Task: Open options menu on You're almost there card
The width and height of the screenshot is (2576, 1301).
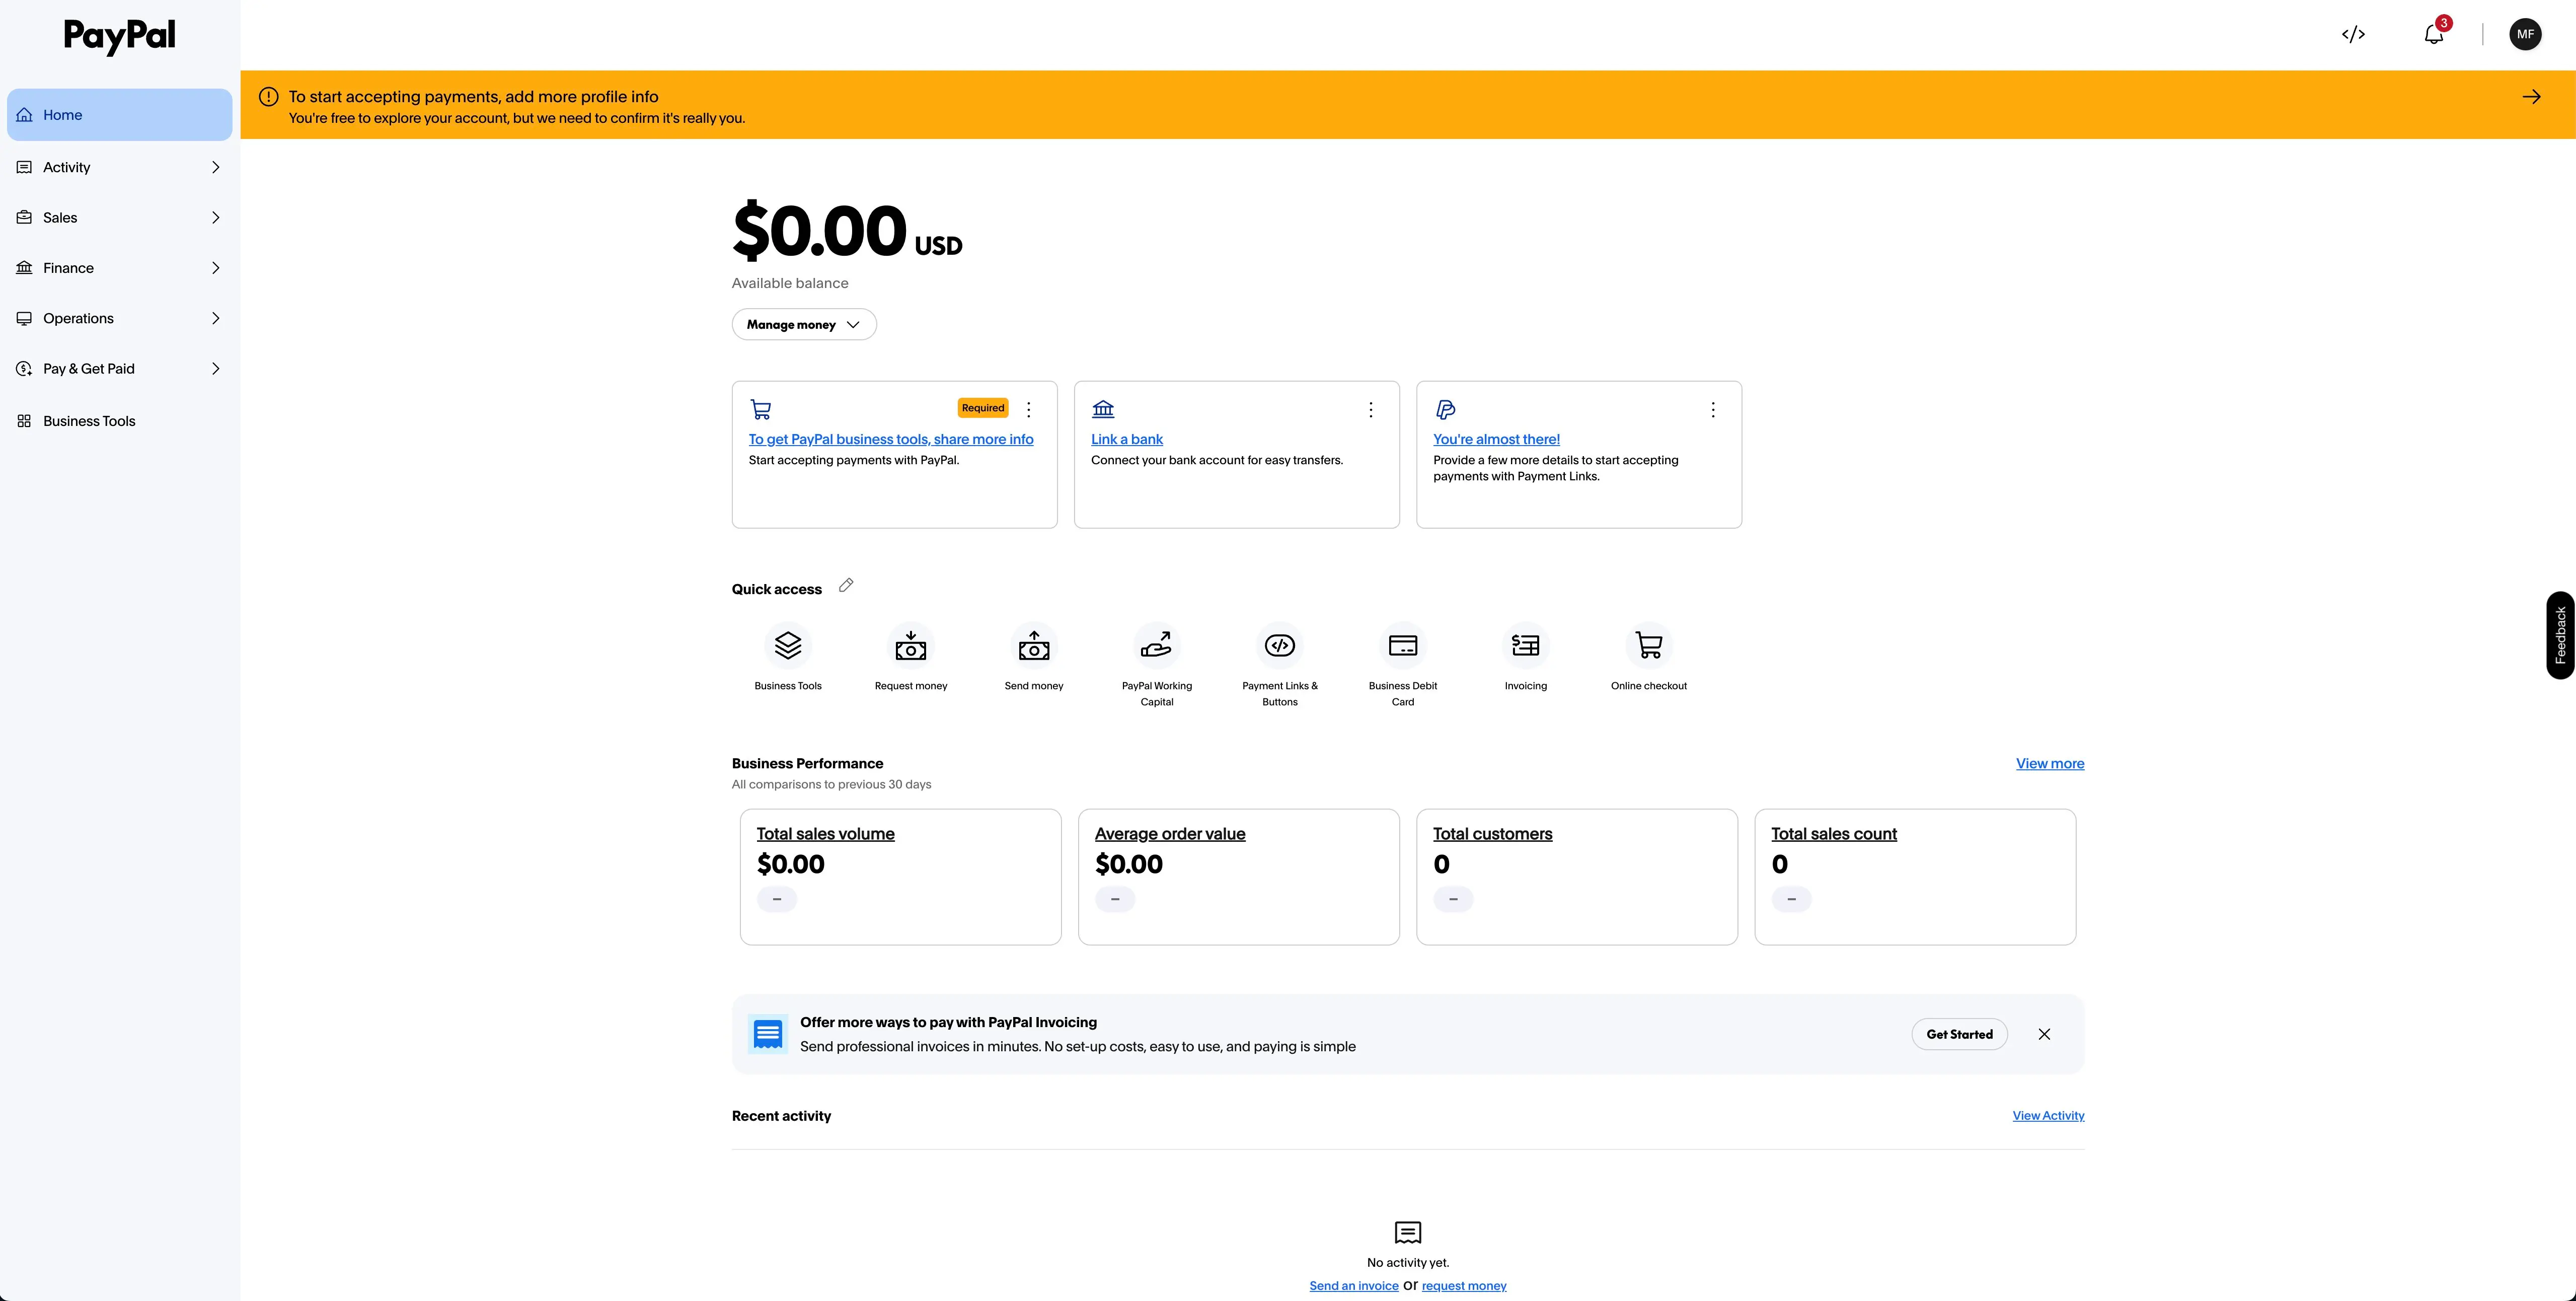Action: pyautogui.click(x=1712, y=409)
